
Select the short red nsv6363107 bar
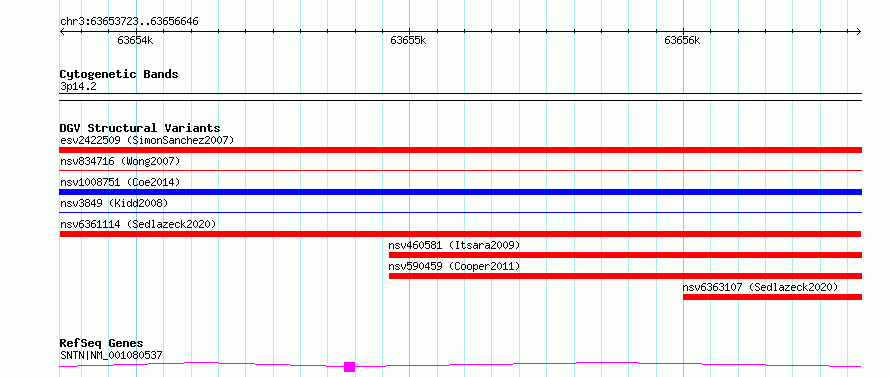[x=772, y=297]
